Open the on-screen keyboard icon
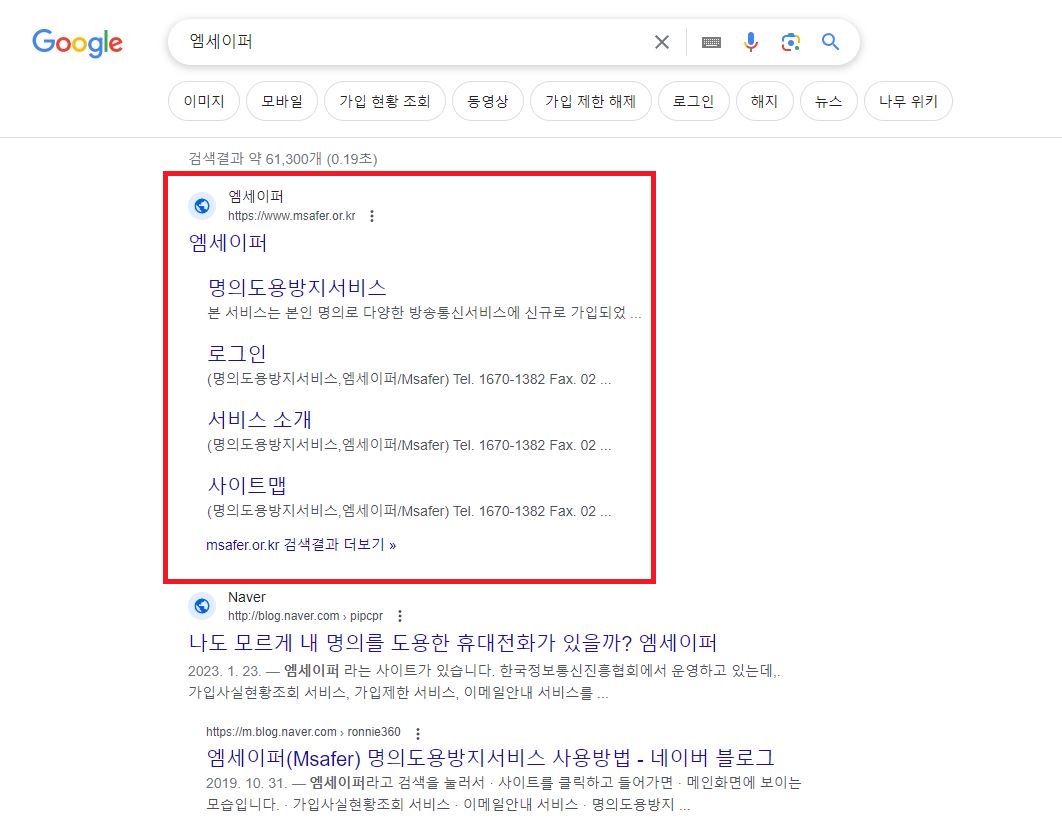This screenshot has height=833, width=1062. coord(711,42)
